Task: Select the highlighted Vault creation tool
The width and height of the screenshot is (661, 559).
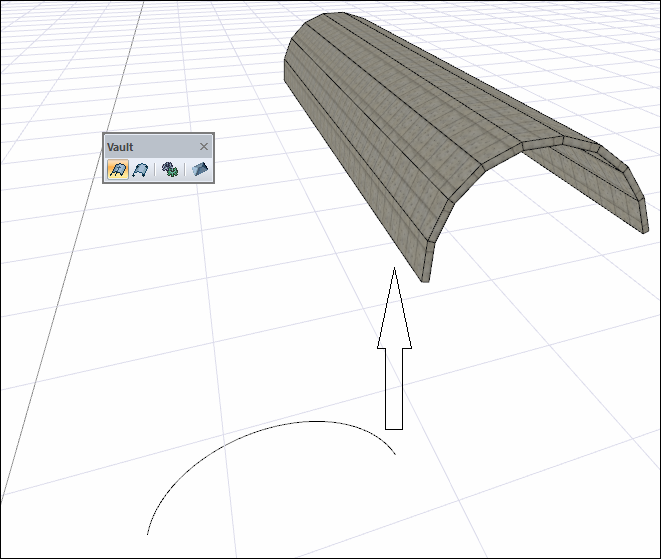Action: pyautogui.click(x=117, y=171)
